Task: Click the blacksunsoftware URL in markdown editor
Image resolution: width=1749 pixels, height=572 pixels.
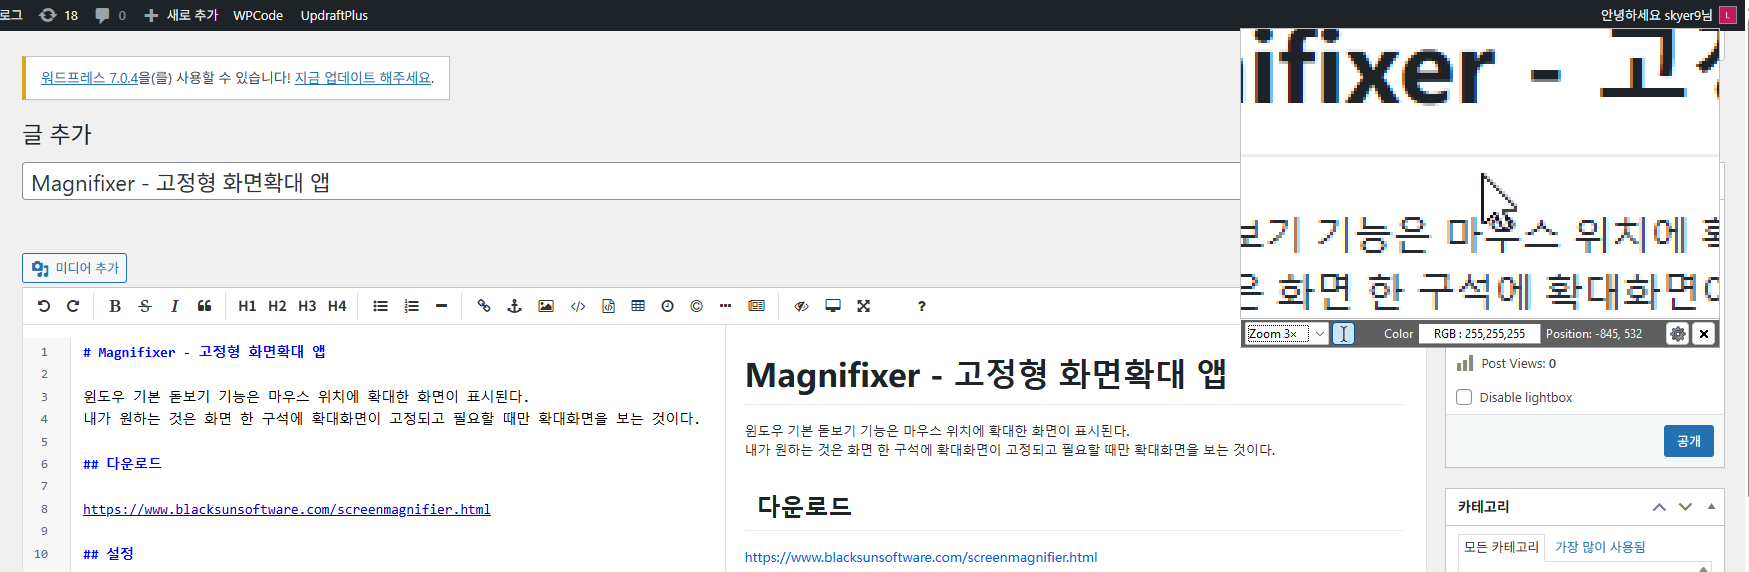Action: tap(287, 509)
